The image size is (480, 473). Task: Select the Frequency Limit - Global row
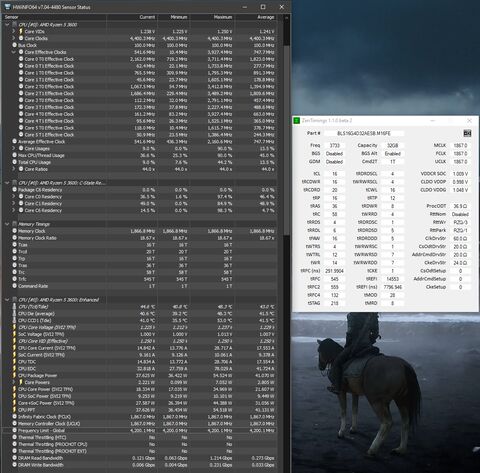click(x=139, y=430)
